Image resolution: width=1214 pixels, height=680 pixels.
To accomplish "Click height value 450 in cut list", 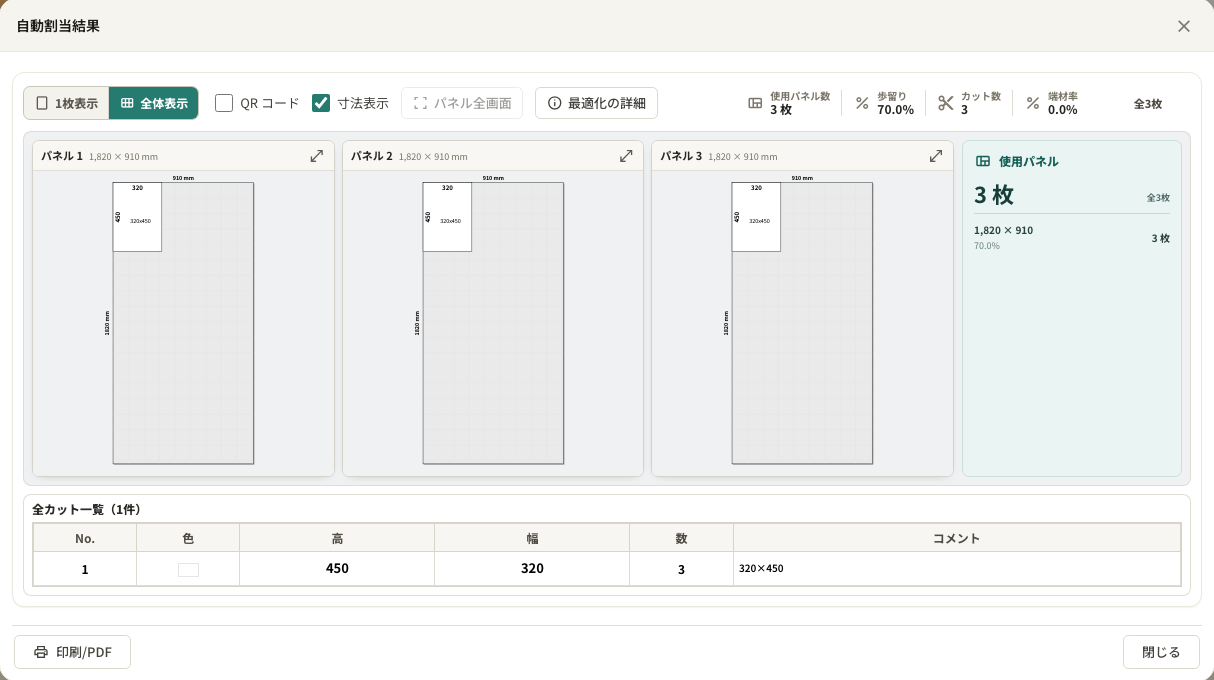I will 337,568.
